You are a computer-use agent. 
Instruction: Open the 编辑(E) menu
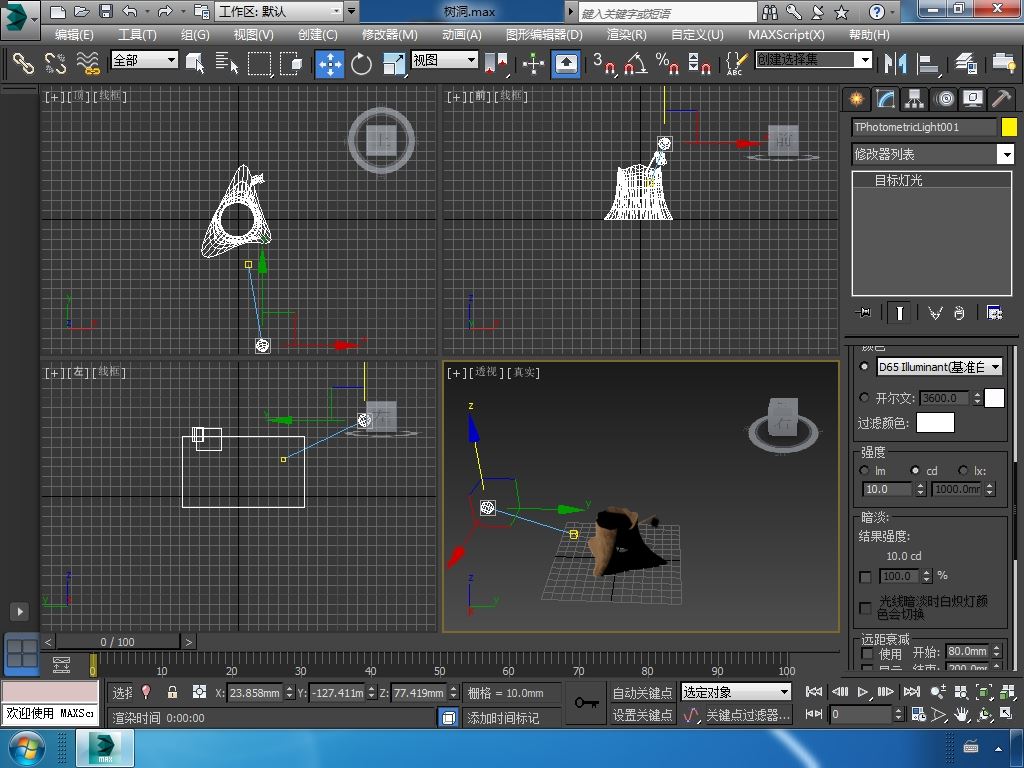click(74, 35)
